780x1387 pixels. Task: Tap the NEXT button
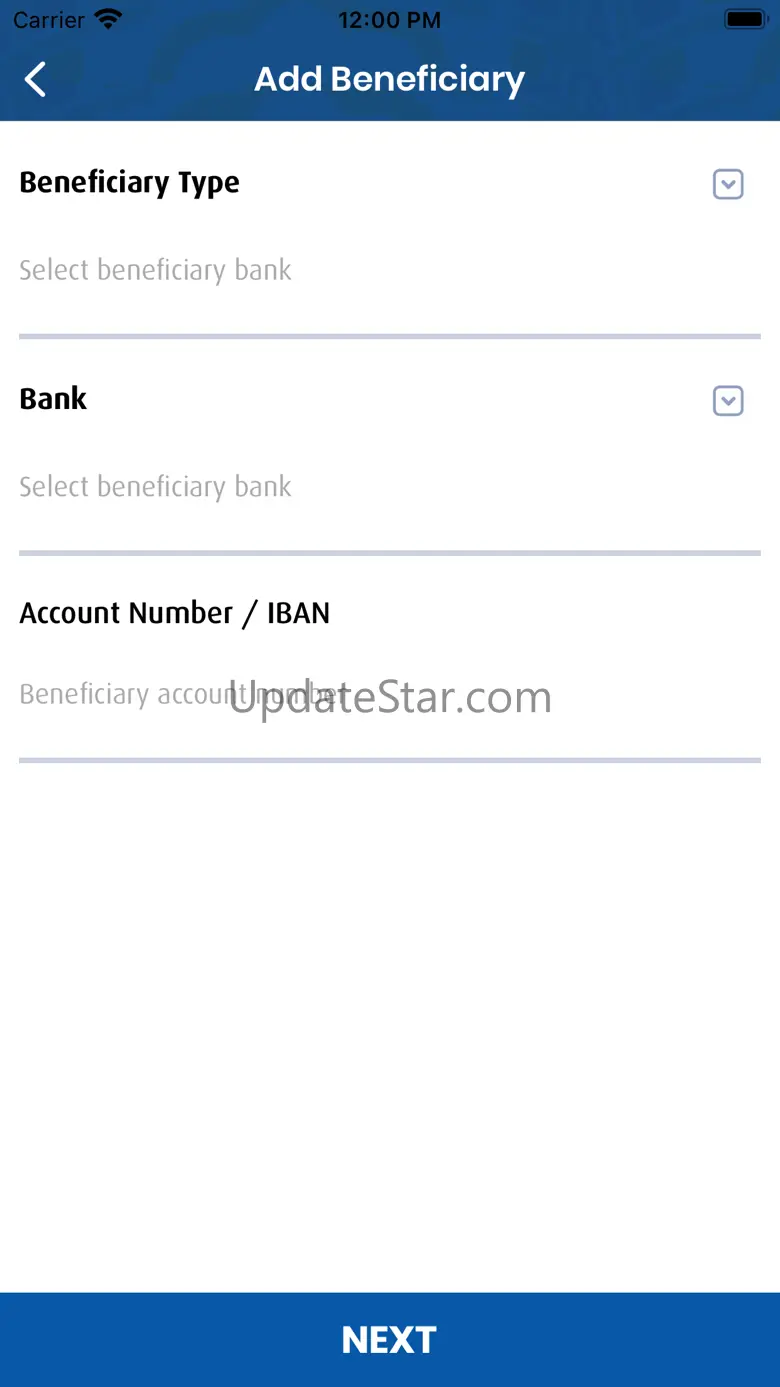(x=390, y=1339)
